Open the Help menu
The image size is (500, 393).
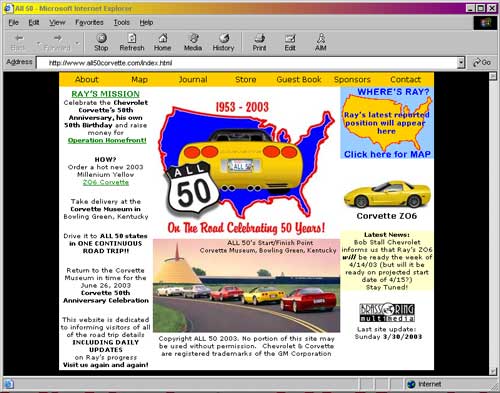point(146,22)
